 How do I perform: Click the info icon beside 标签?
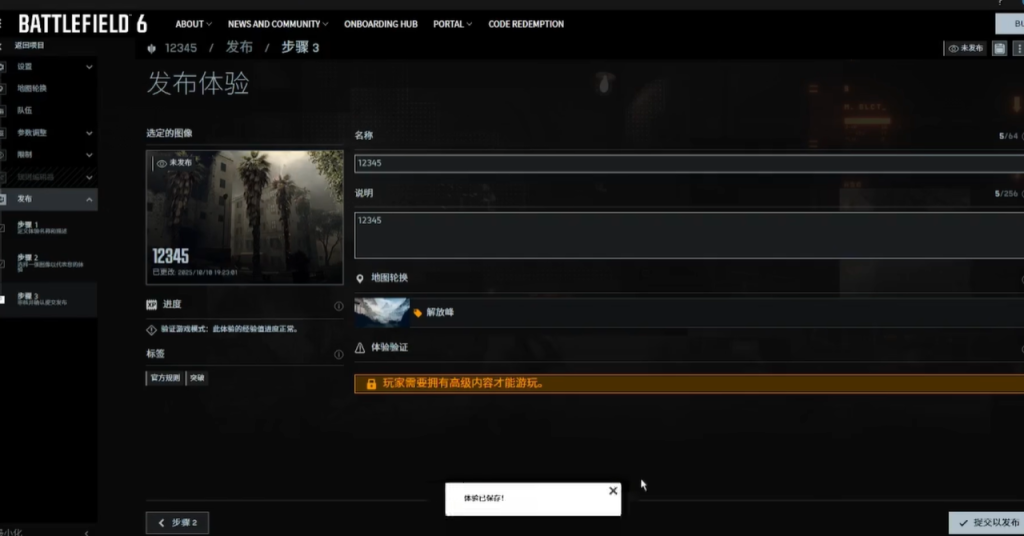tap(338, 354)
